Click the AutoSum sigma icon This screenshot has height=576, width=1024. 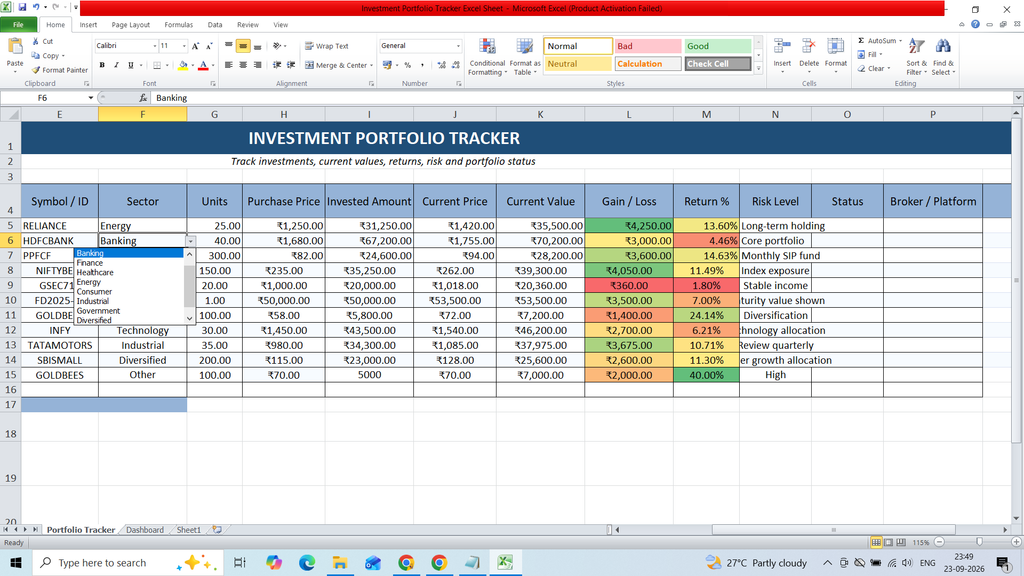click(861, 40)
